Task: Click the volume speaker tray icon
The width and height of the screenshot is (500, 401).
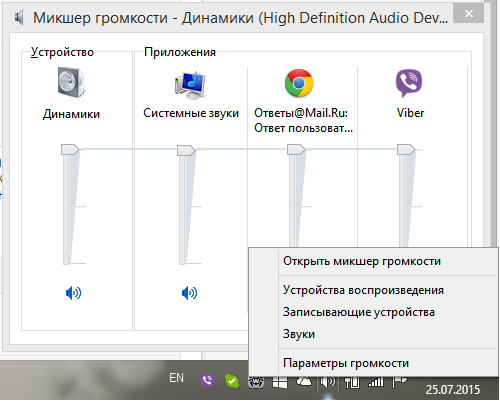Action: (327, 382)
